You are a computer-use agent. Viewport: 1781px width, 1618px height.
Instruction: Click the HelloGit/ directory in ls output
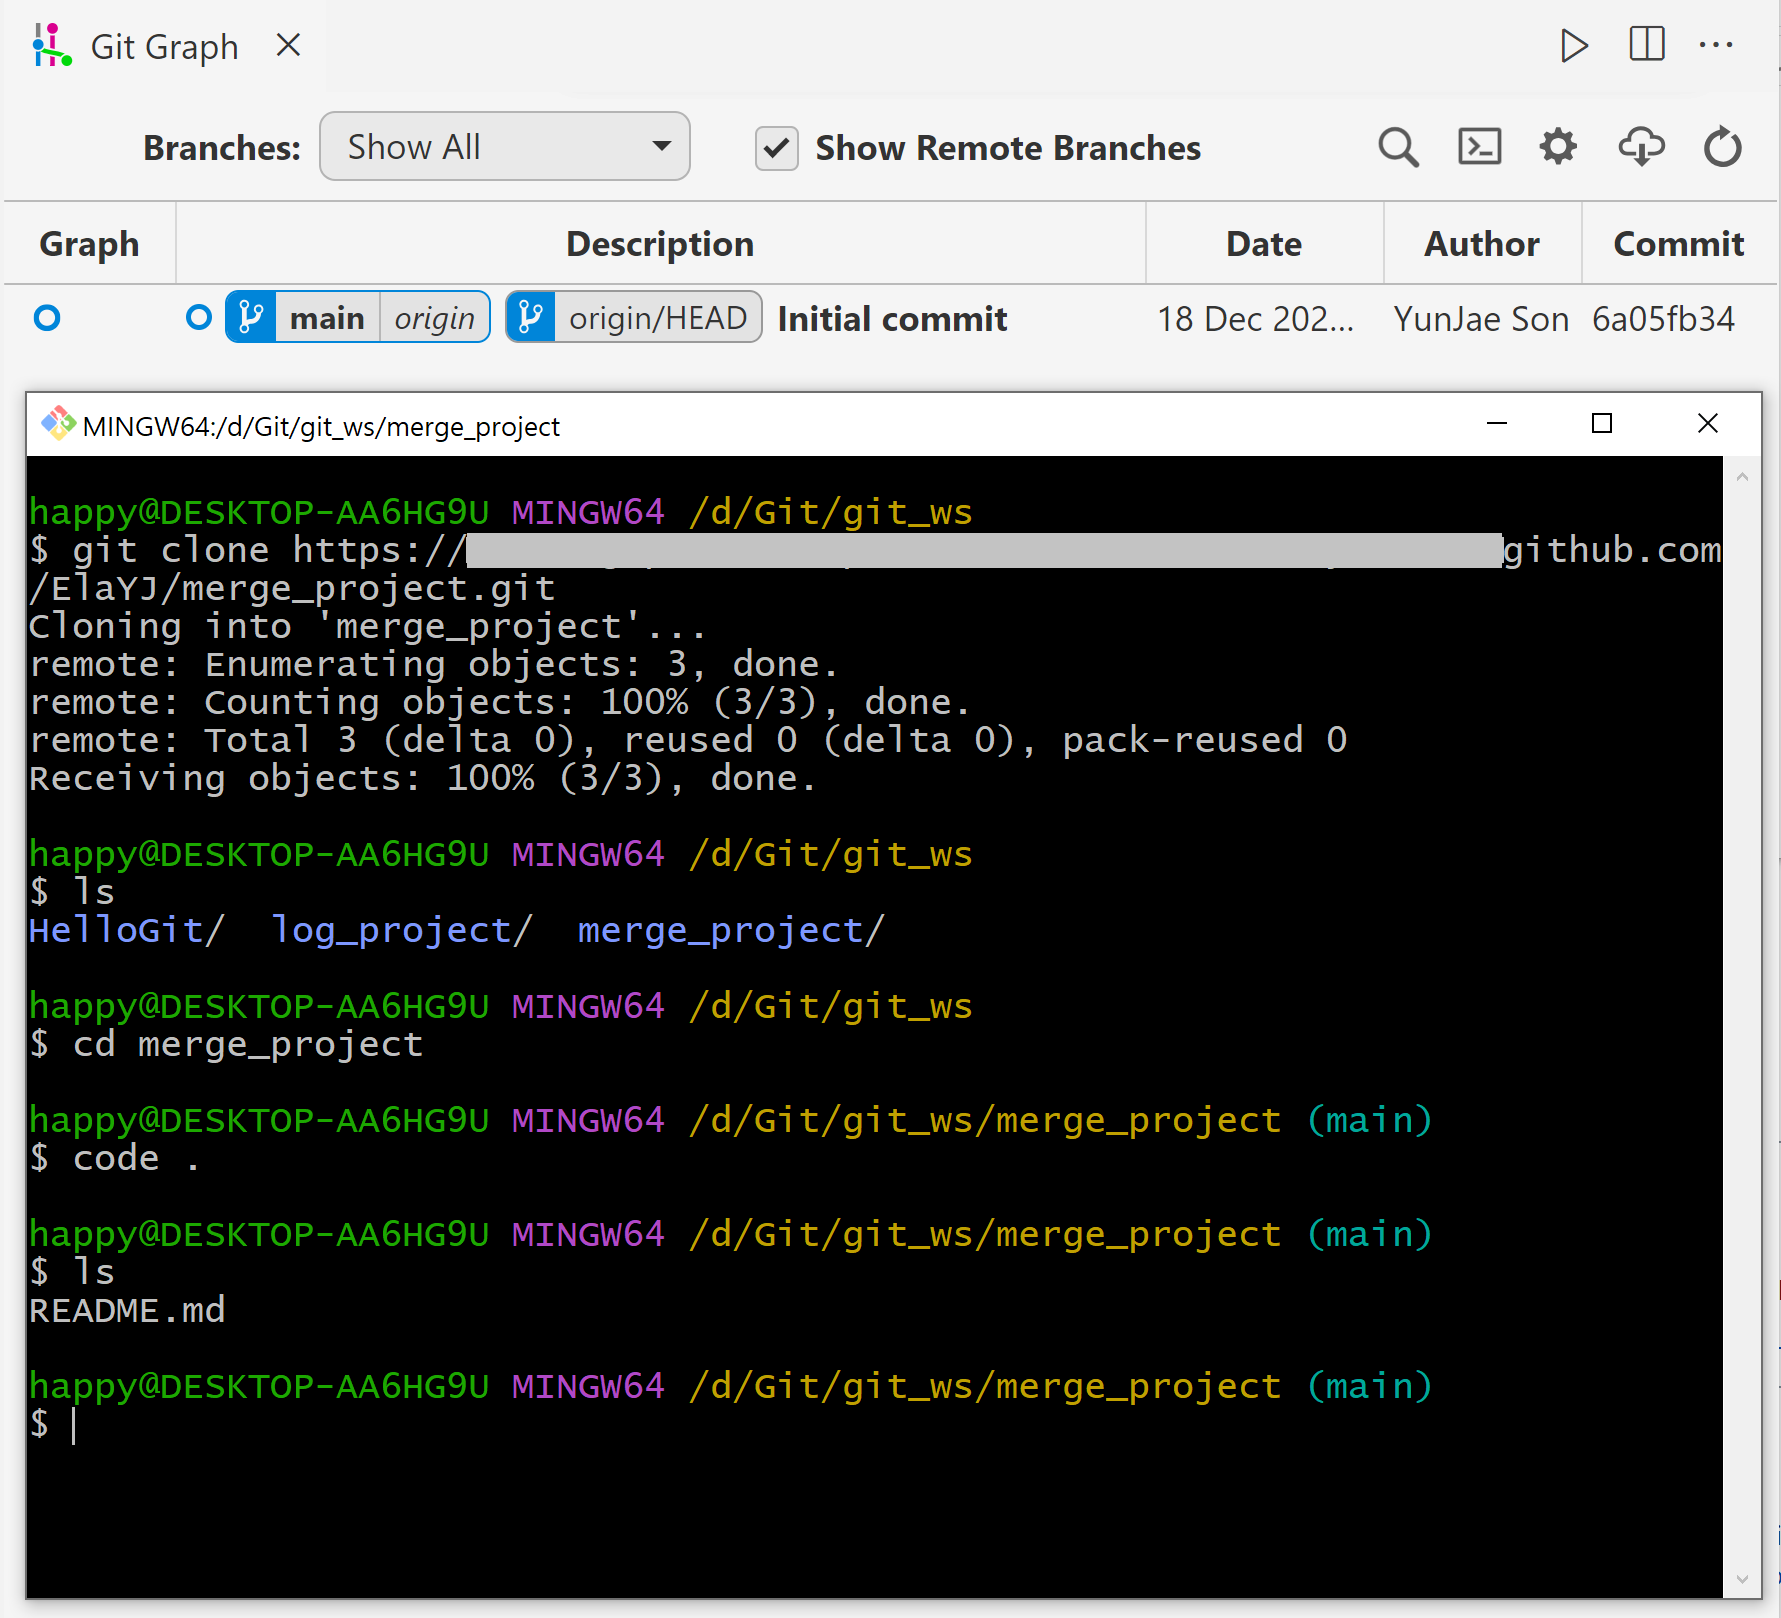(x=127, y=931)
